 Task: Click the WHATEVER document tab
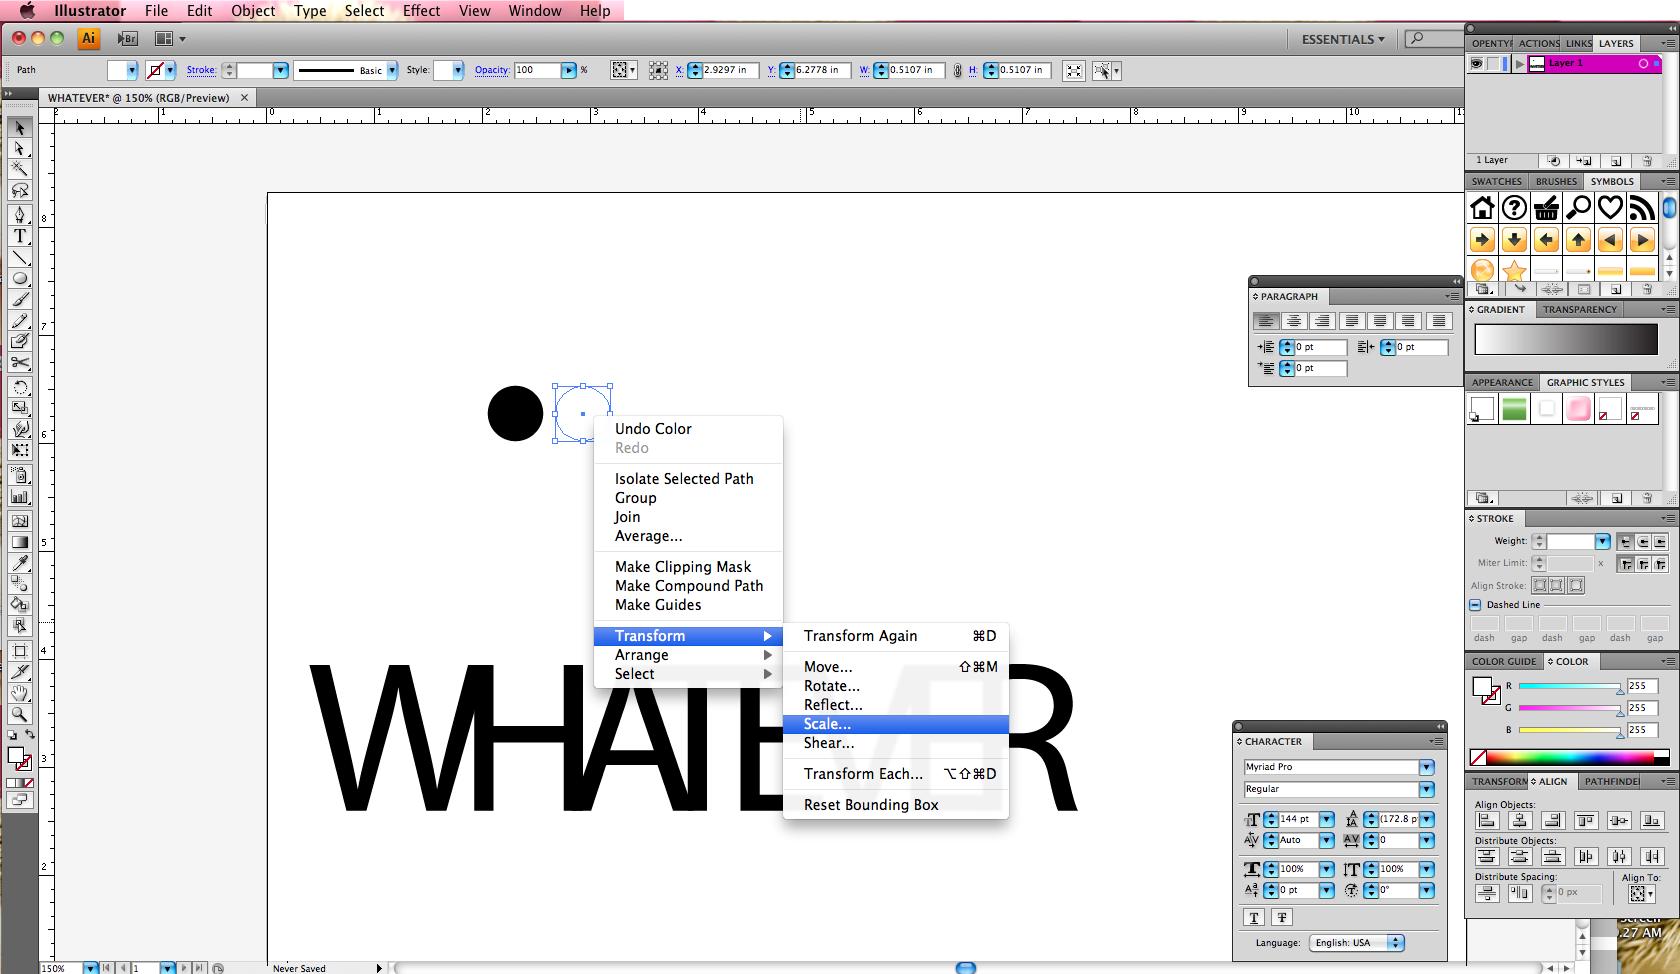[139, 98]
